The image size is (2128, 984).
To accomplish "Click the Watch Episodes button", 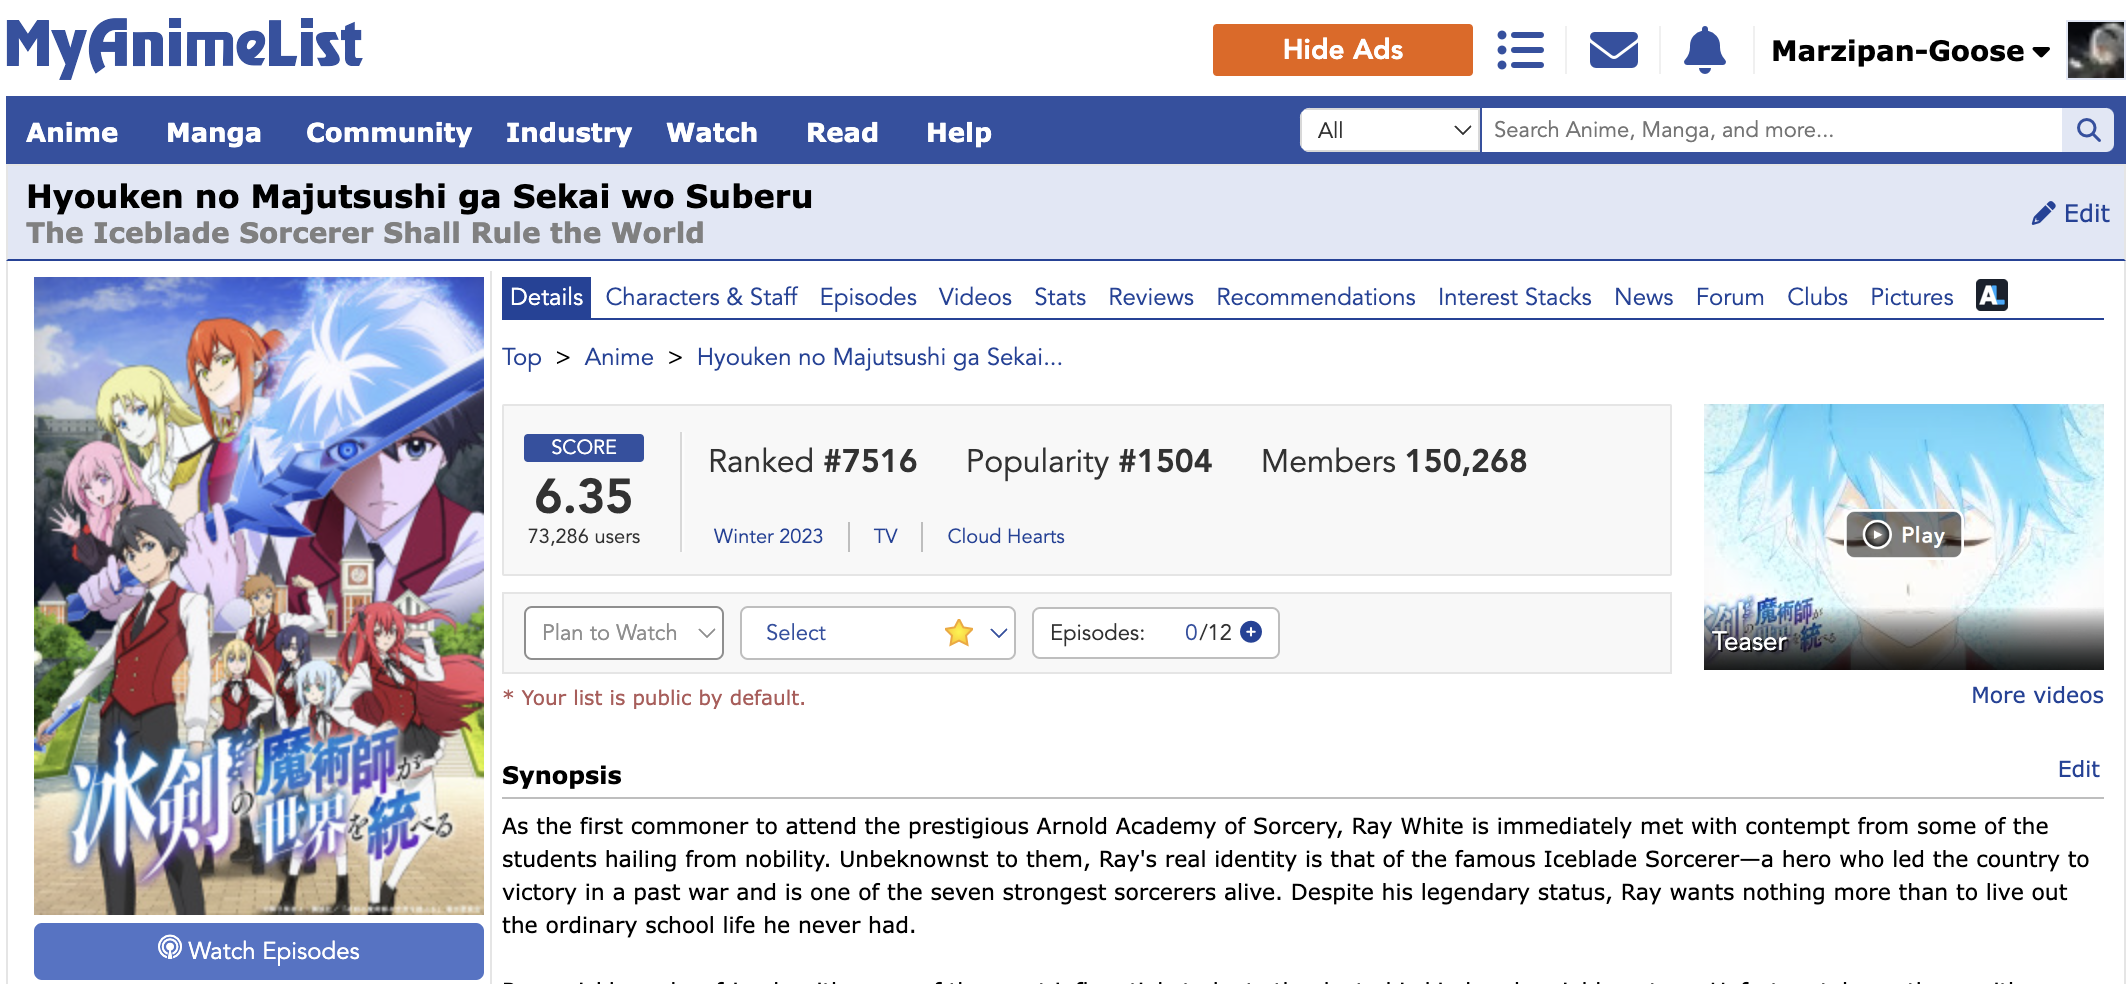I will coord(259,951).
